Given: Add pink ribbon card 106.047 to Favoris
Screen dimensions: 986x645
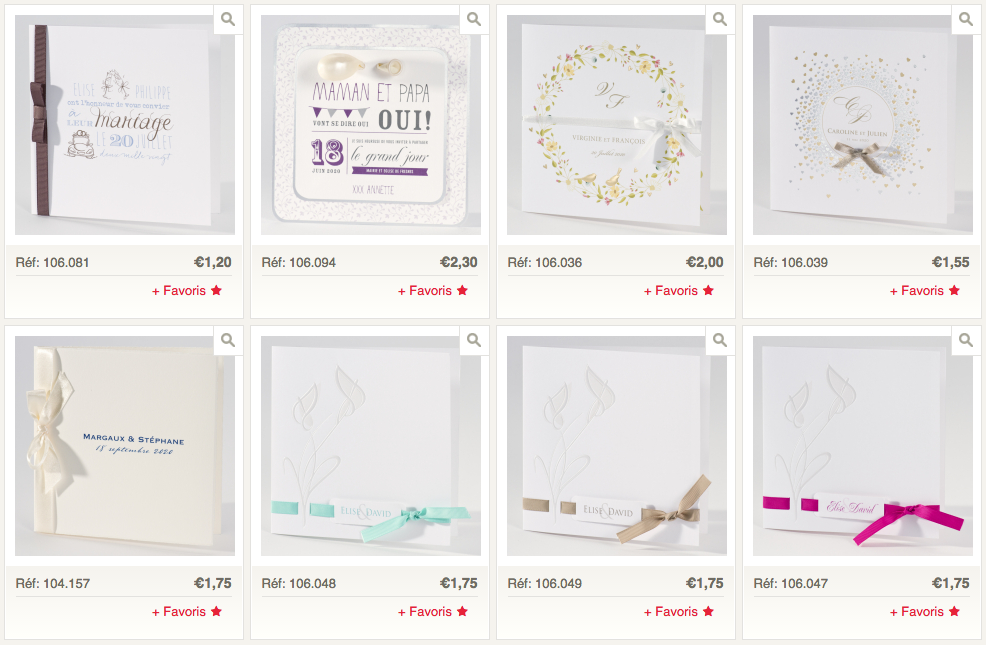Looking at the screenshot, I should 924,612.
